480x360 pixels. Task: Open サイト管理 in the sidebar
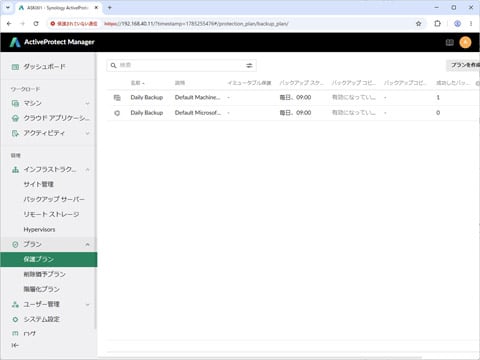click(38, 184)
